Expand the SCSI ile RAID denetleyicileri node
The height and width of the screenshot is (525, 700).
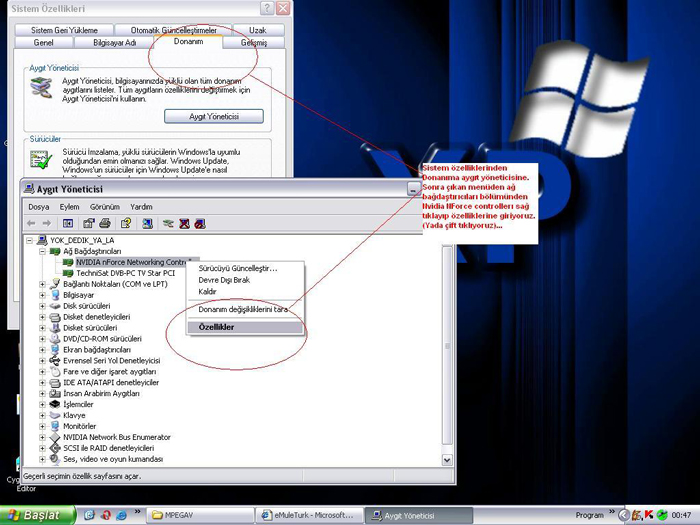(42, 448)
